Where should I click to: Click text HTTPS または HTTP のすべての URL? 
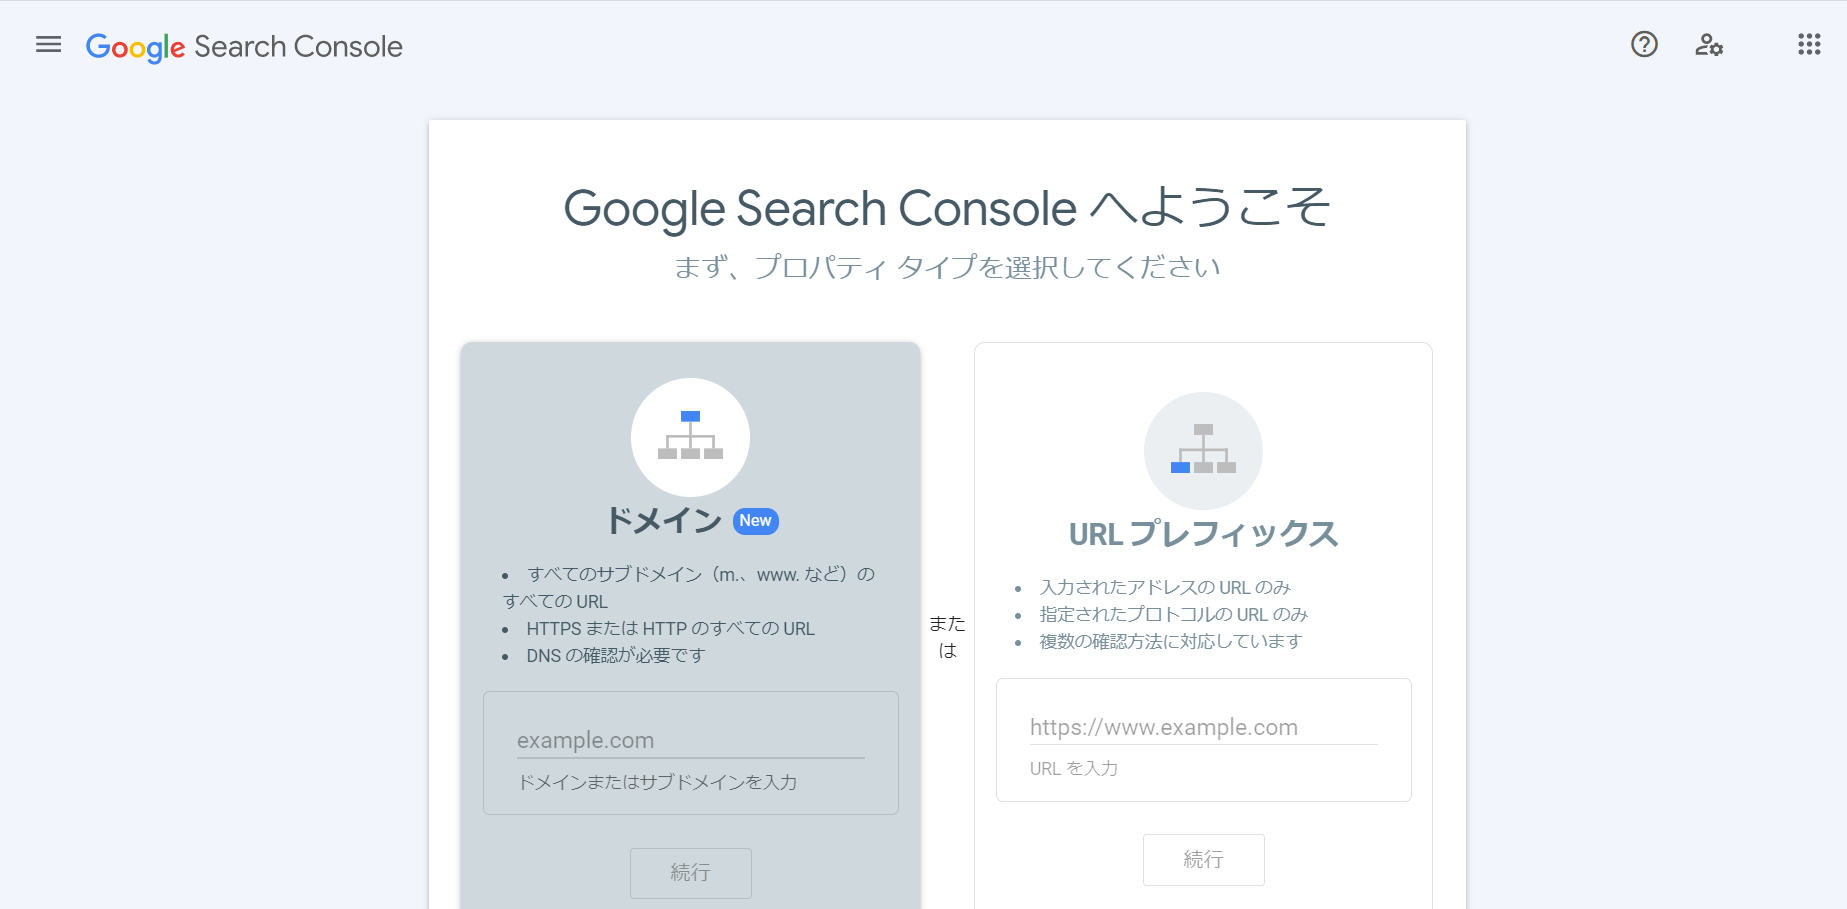pos(671,629)
